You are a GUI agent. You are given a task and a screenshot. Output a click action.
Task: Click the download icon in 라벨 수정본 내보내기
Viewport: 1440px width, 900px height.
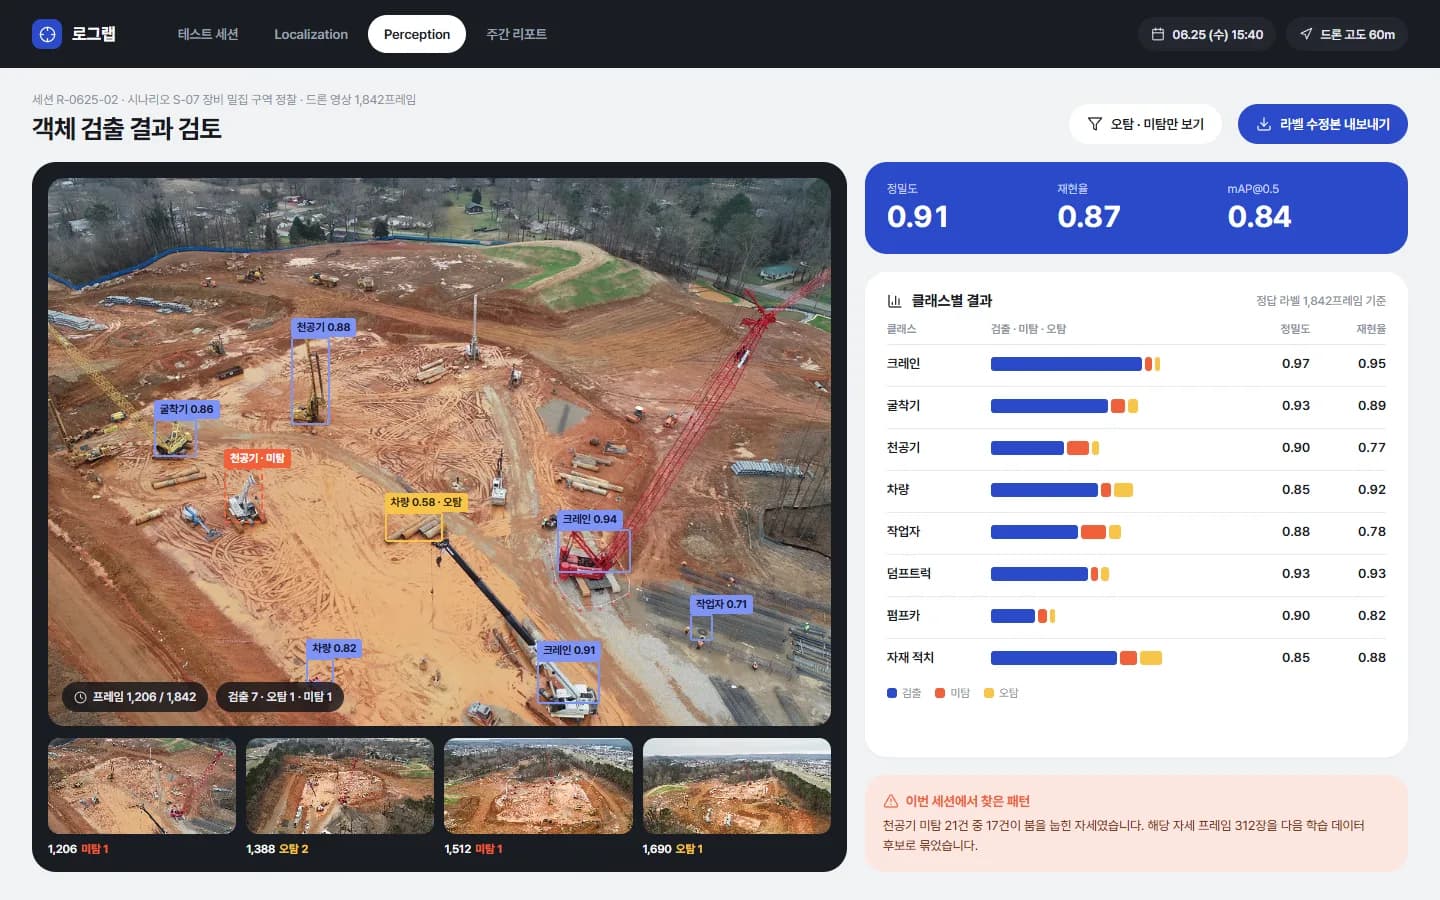(1264, 124)
